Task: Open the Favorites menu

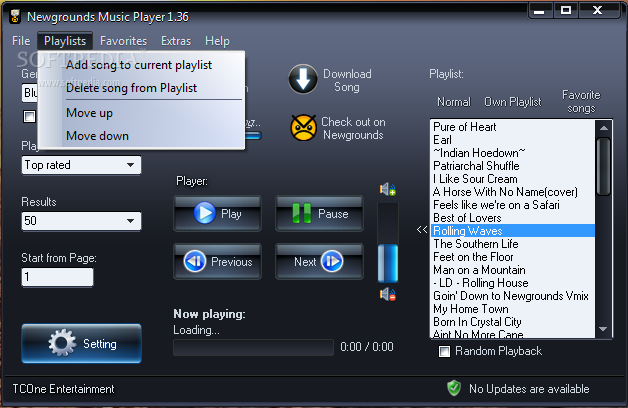Action: (x=123, y=41)
